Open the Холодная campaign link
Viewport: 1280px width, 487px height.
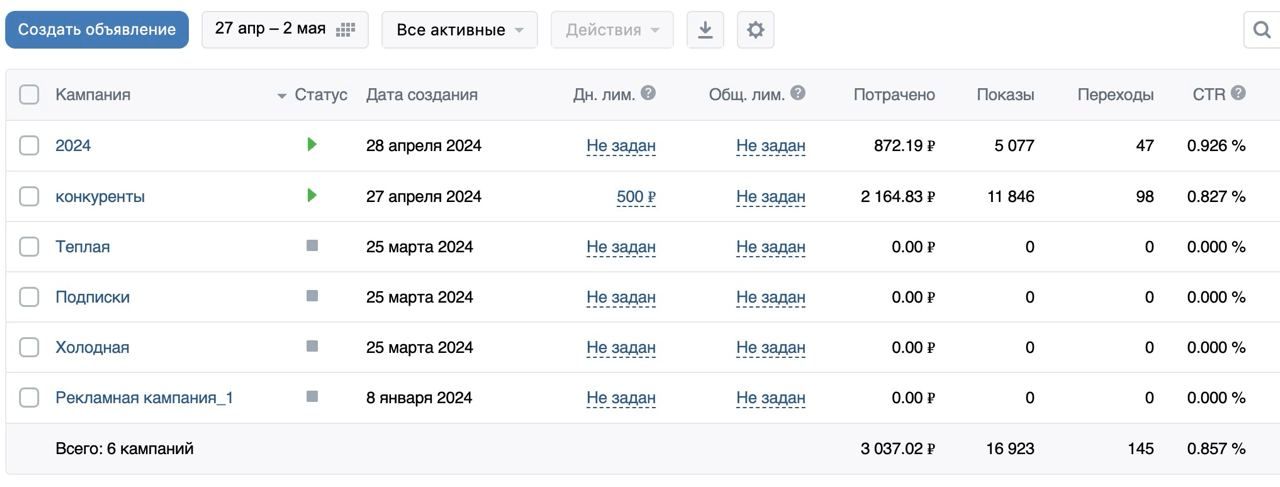click(92, 347)
